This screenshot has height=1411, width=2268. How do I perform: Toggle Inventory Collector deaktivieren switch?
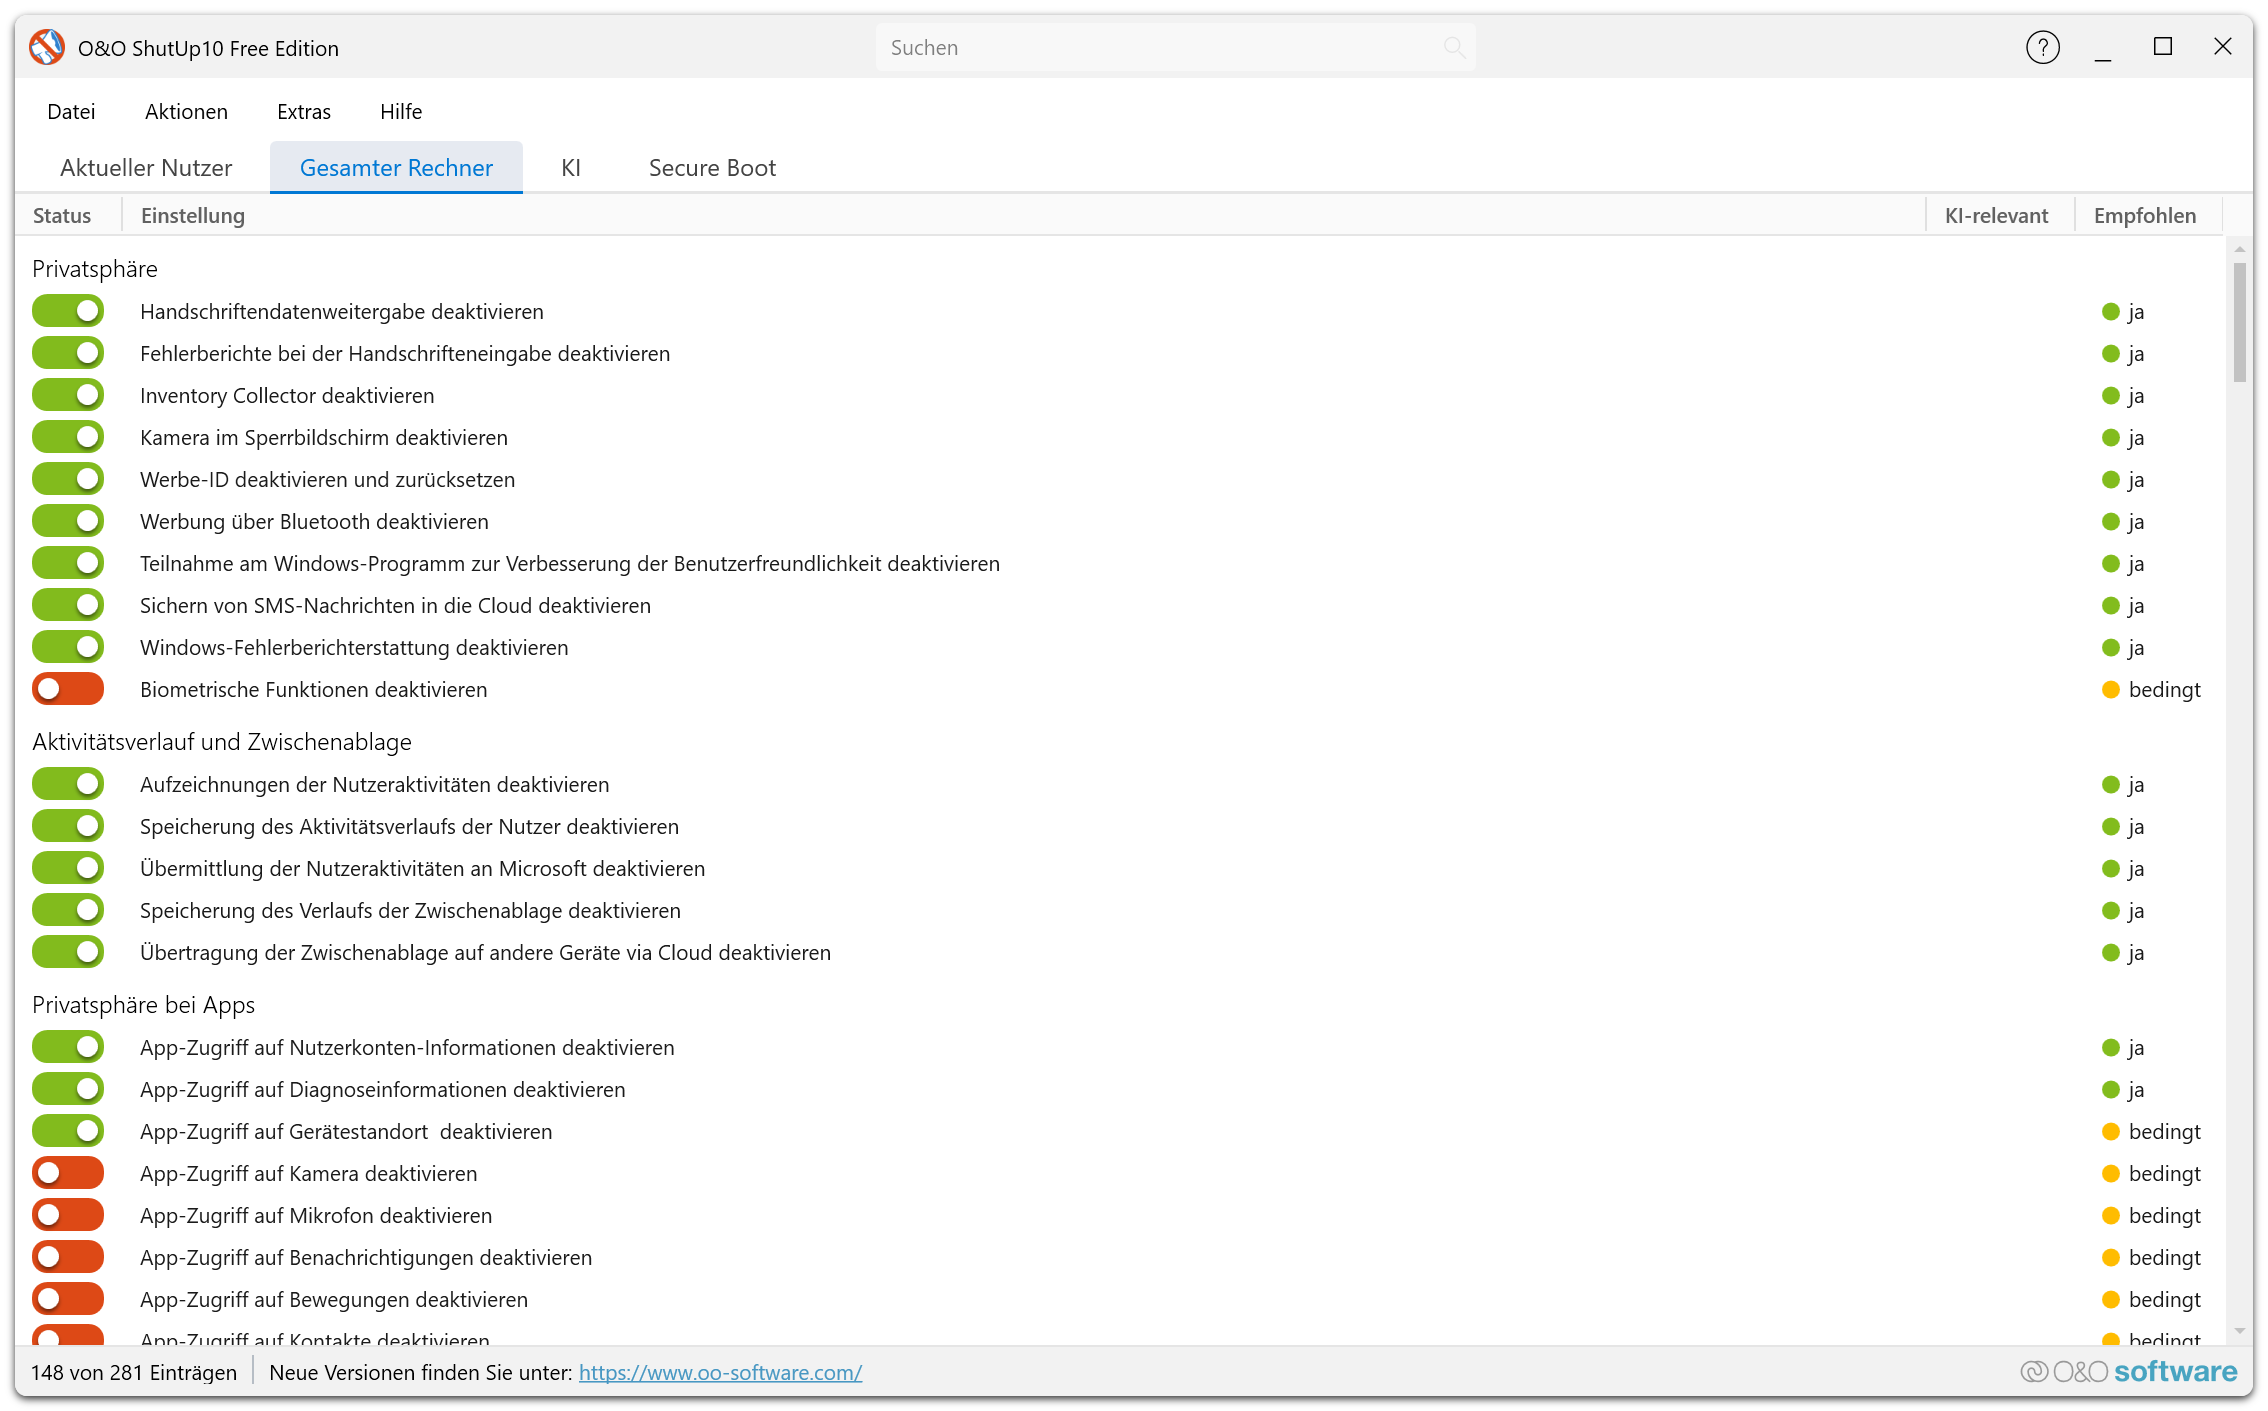pos(68,395)
